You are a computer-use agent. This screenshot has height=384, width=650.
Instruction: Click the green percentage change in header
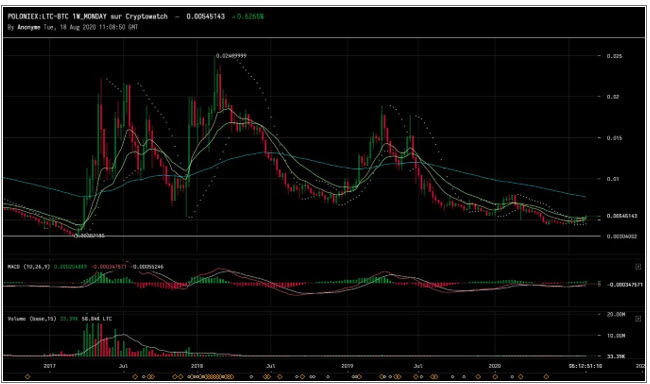(x=247, y=17)
